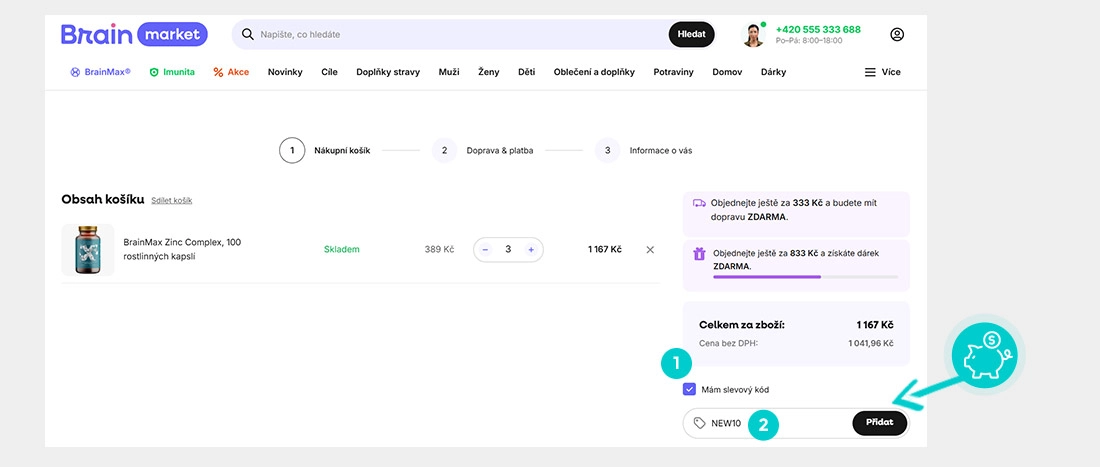
Task: Click the Skladem stock status
Action: (x=342, y=250)
